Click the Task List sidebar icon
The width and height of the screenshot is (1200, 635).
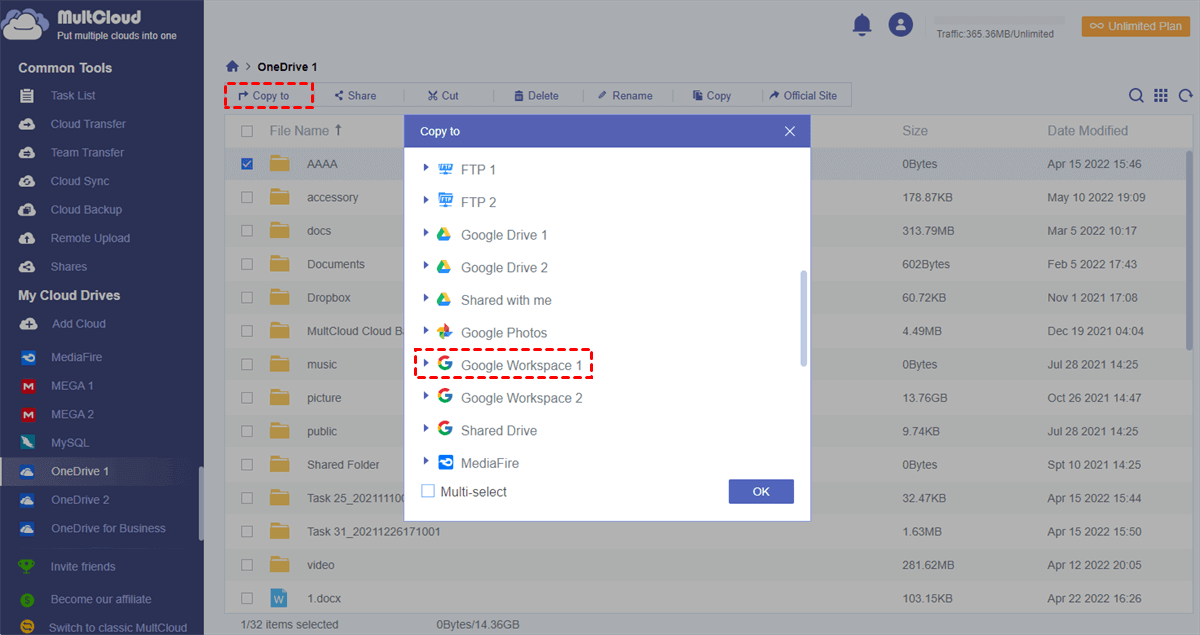click(28, 96)
